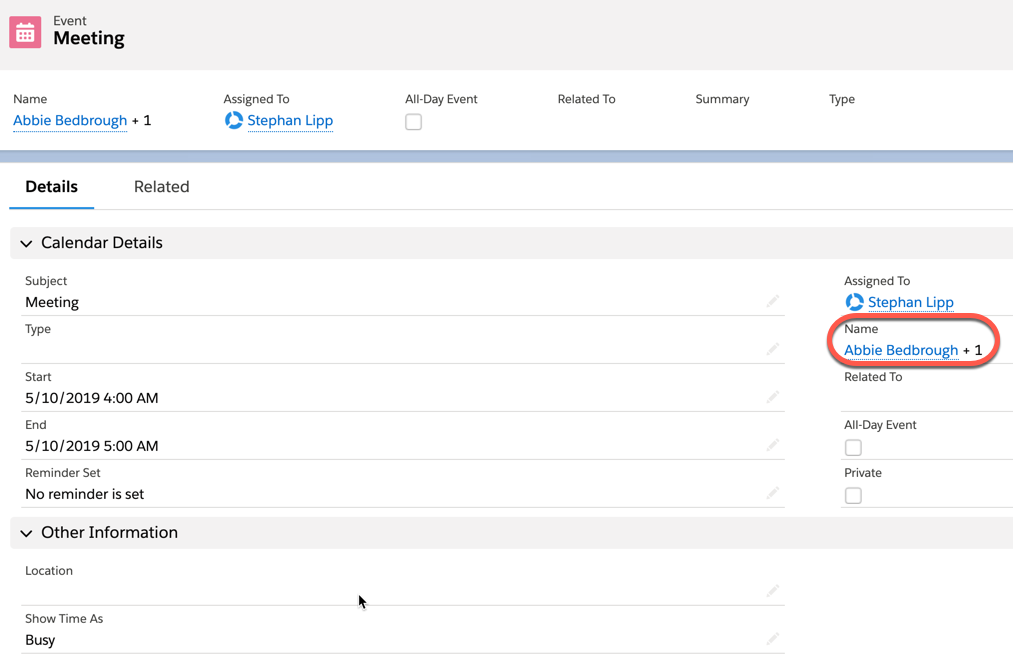This screenshot has width=1013, height=660.
Task: Check the Private checkbox
Action: [853, 495]
